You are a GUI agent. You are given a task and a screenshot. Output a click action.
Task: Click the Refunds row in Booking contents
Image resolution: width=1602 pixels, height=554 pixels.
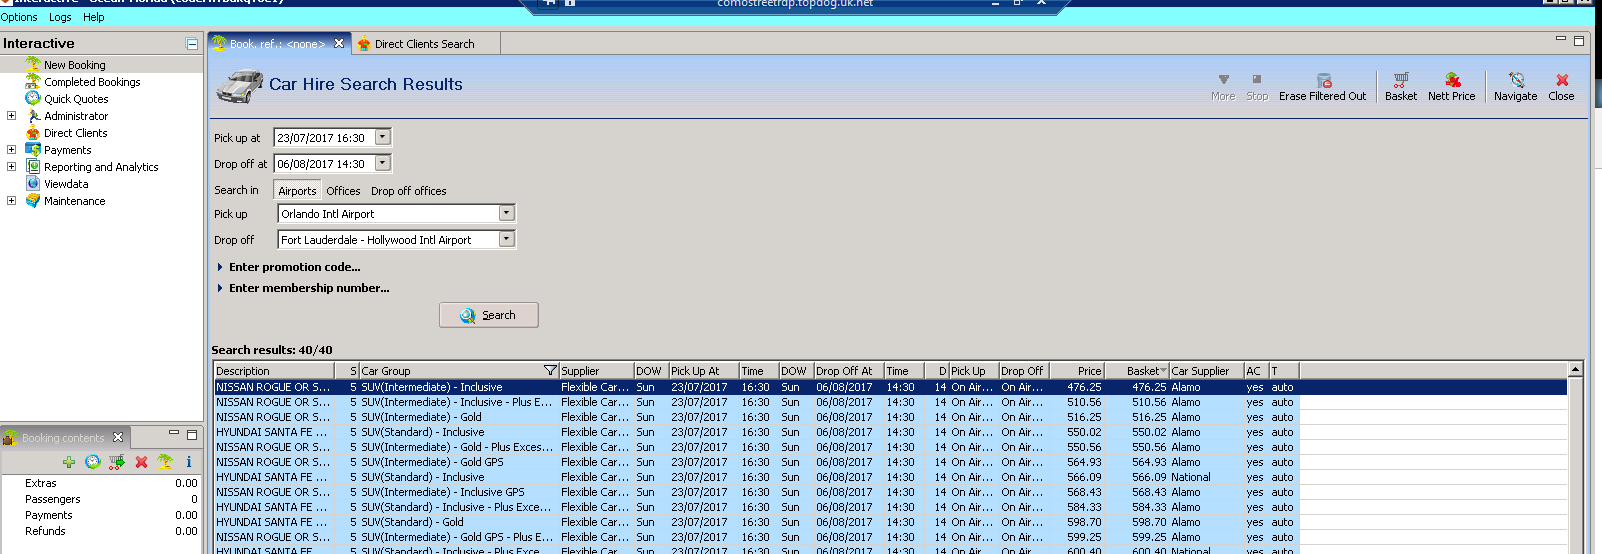coord(102,531)
